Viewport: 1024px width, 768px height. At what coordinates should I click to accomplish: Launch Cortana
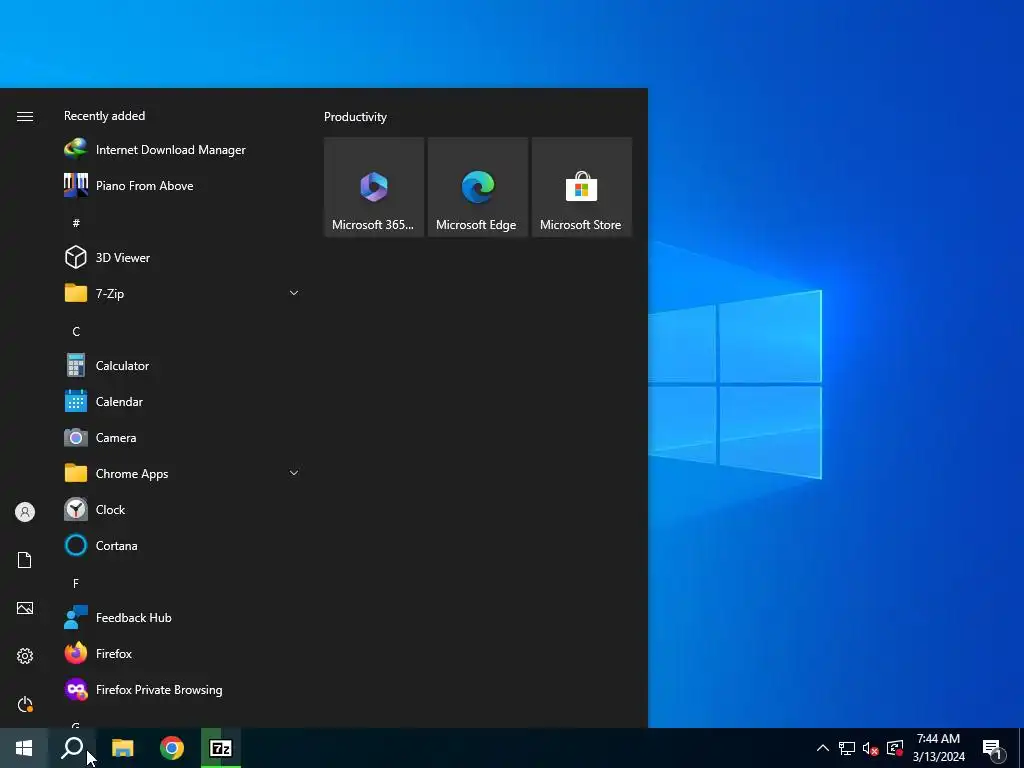(181, 545)
